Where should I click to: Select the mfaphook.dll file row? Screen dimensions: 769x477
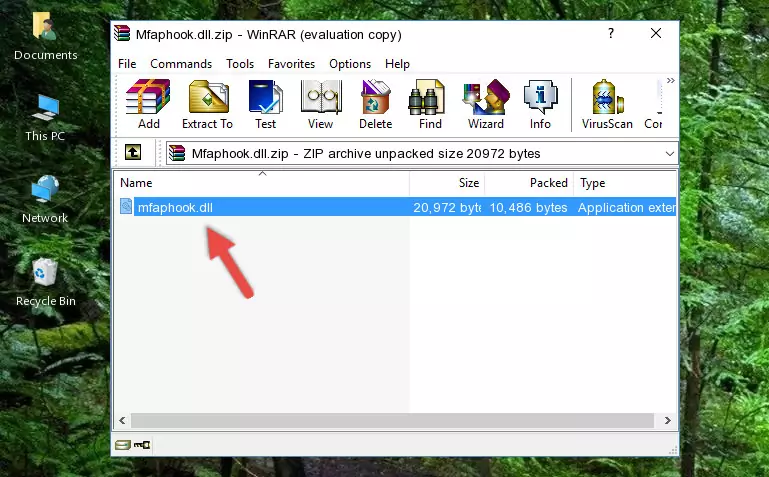[397, 207]
